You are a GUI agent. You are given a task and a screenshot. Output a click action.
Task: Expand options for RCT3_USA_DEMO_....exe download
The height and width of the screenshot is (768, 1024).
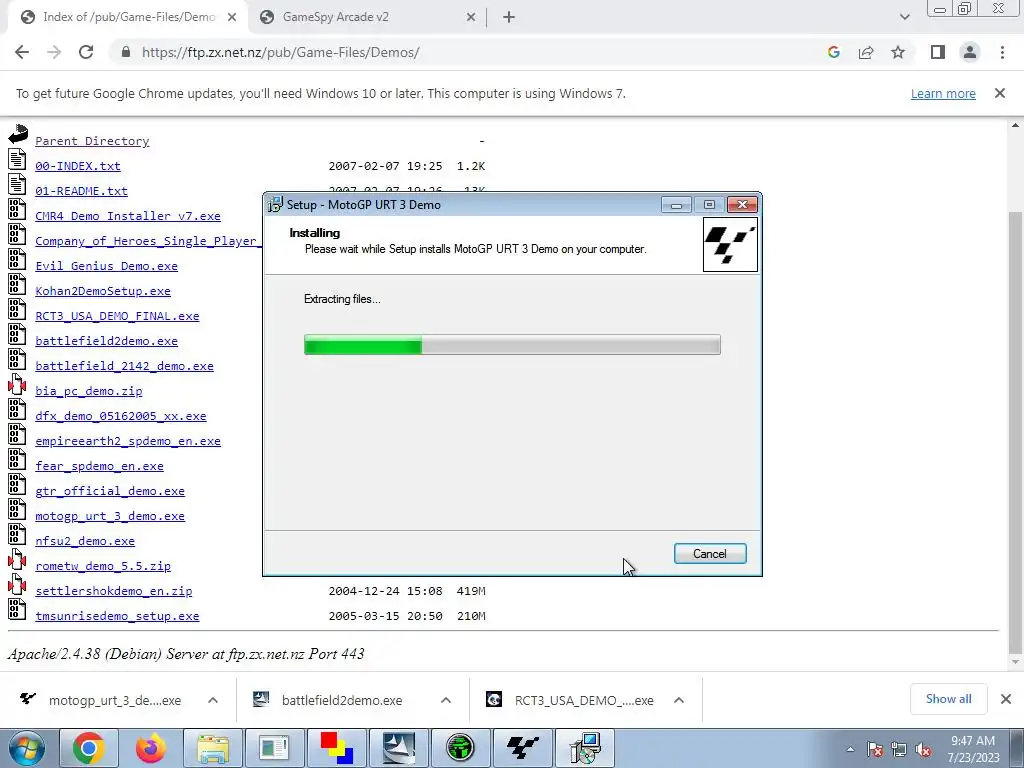tap(679, 700)
